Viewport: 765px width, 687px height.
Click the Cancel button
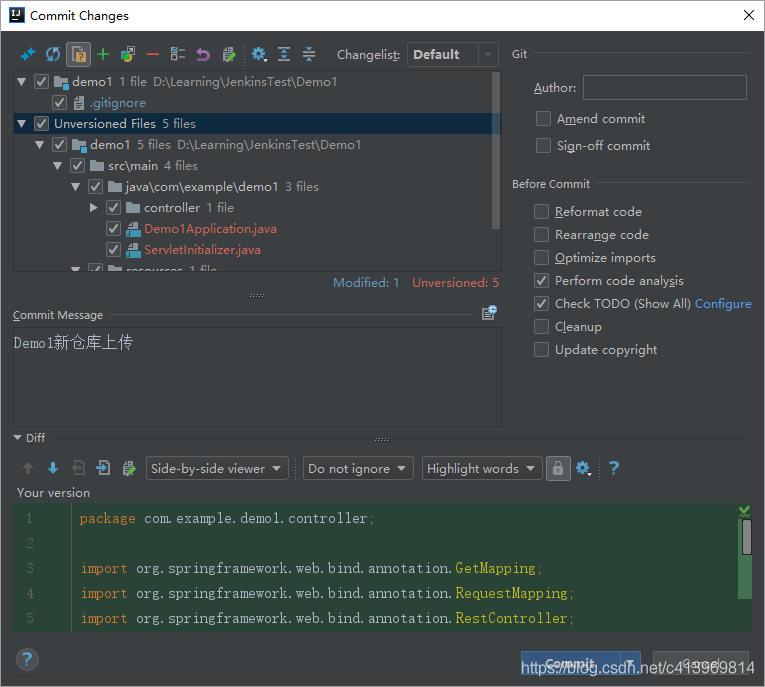pos(701,663)
